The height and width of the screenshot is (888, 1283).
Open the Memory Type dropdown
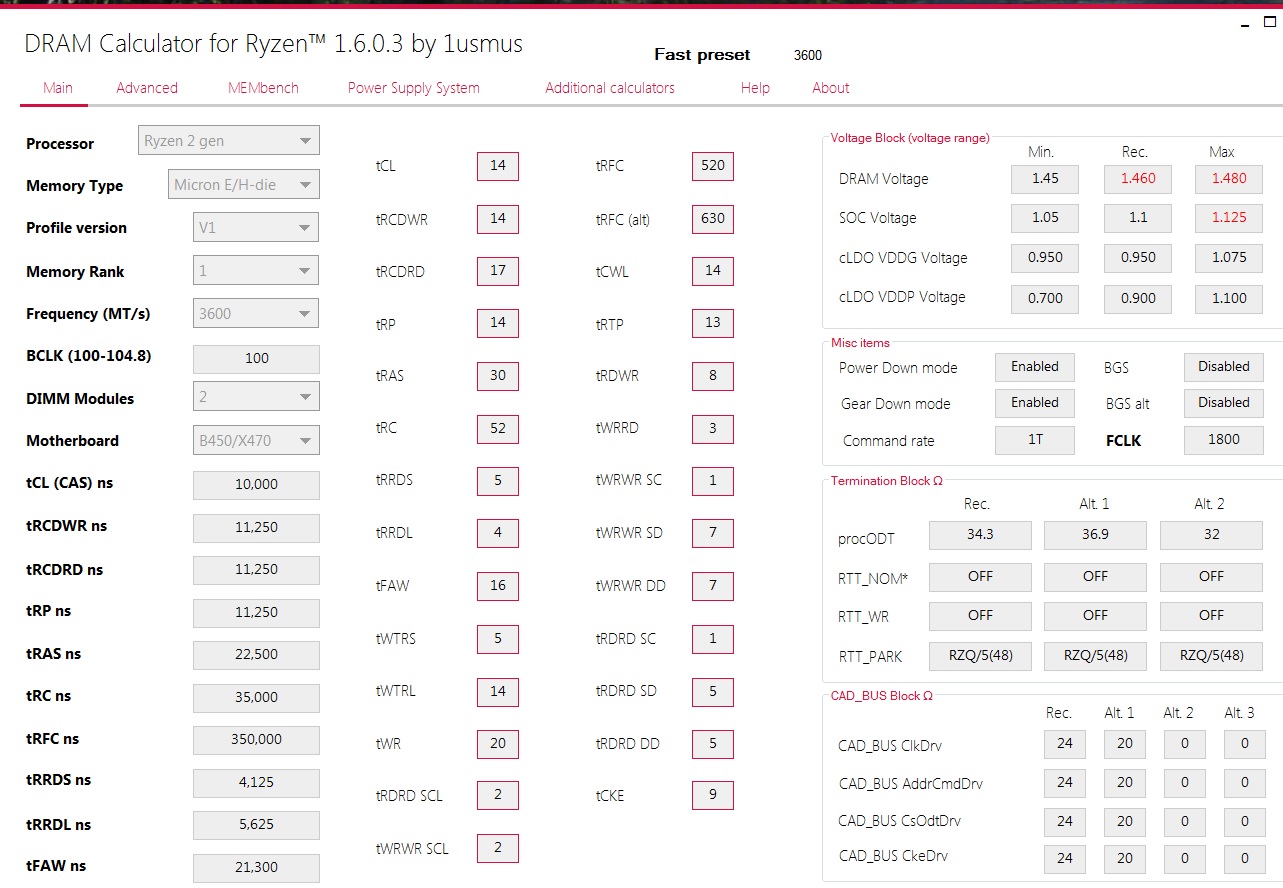(x=244, y=185)
